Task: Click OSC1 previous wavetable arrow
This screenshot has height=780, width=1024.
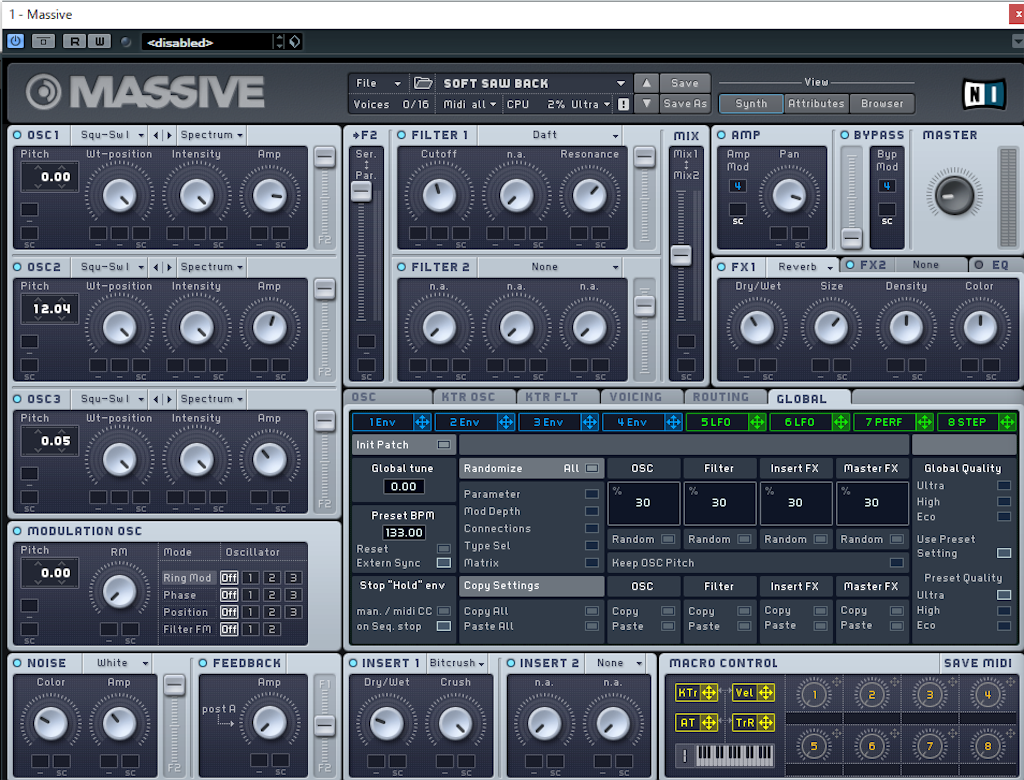Action: point(156,135)
